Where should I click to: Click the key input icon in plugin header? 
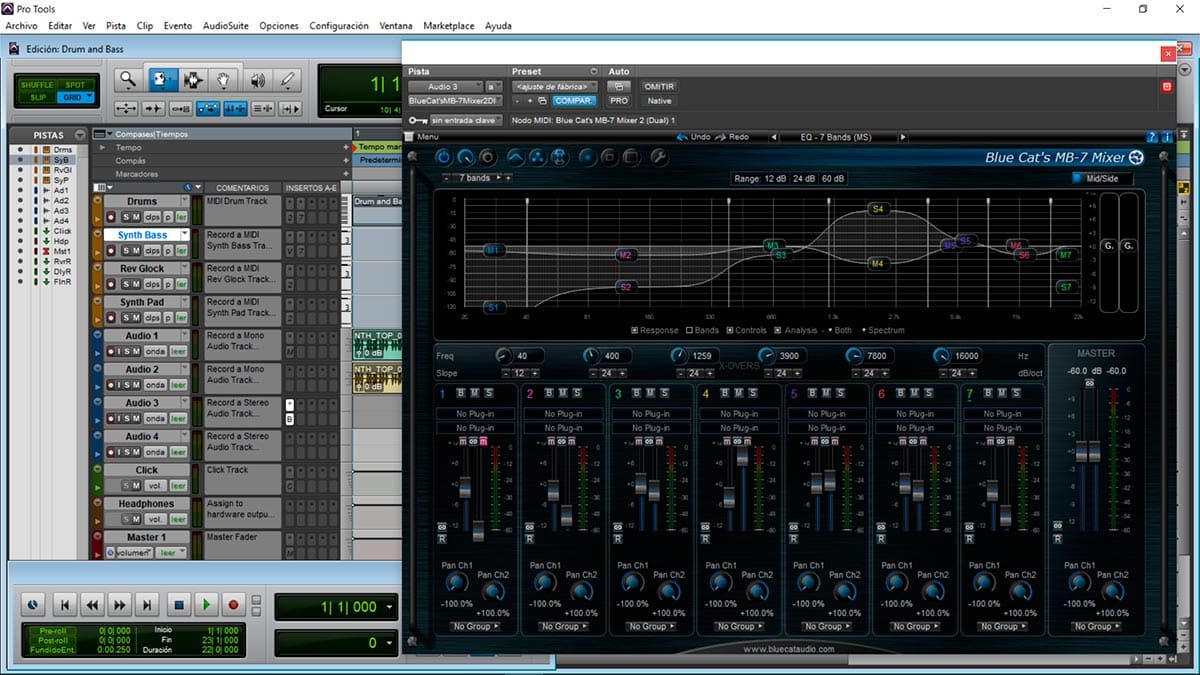pos(418,120)
